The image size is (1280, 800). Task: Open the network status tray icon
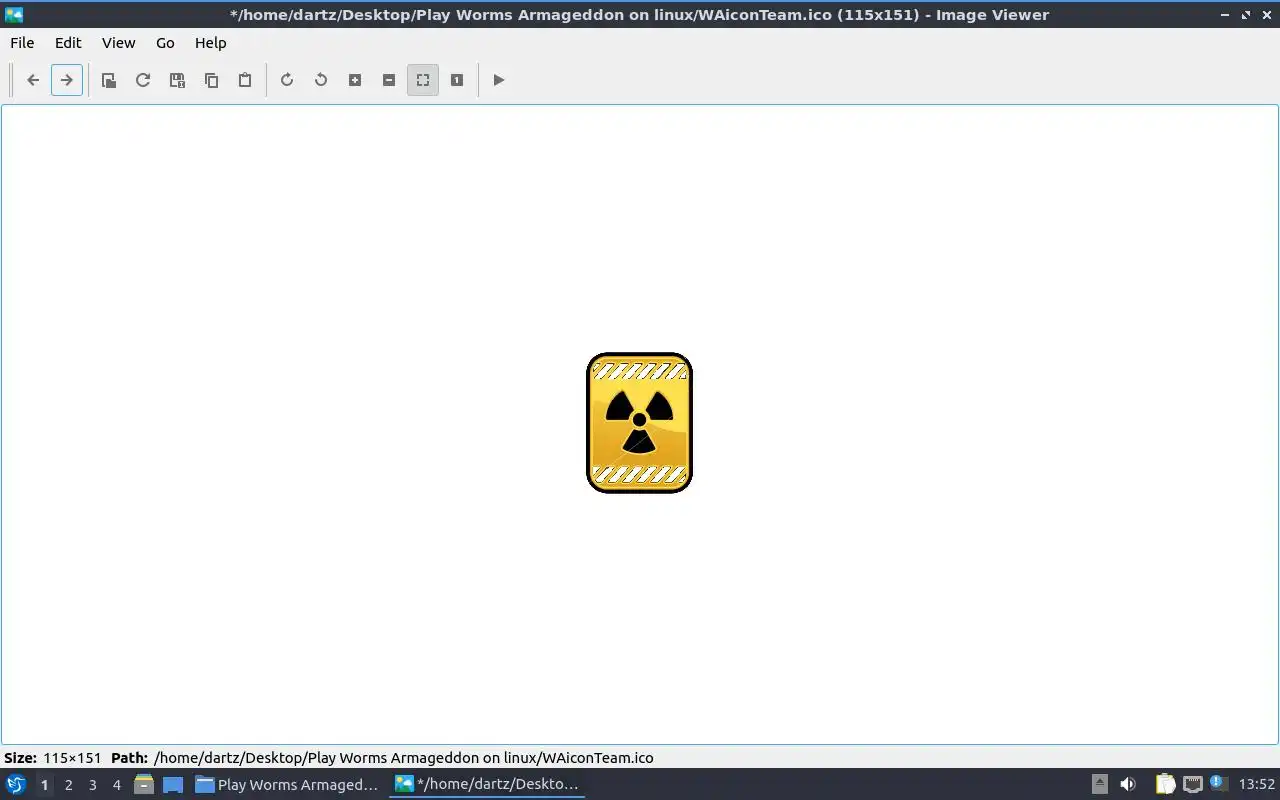click(x=1193, y=785)
